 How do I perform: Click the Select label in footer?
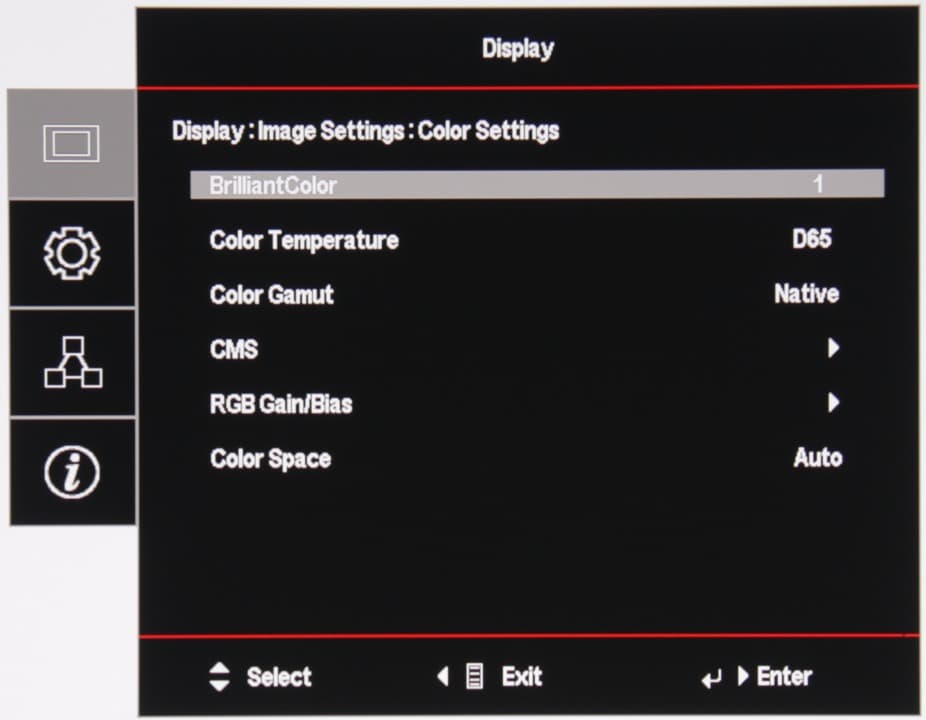click(x=279, y=677)
